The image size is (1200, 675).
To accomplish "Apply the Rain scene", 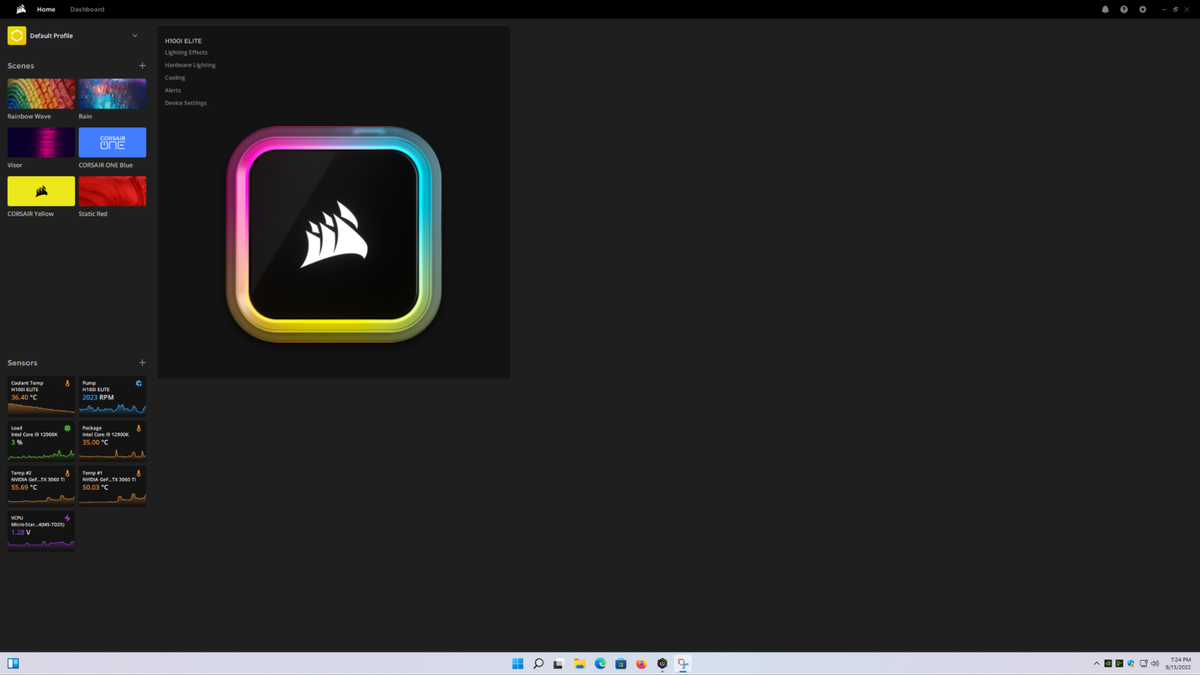I will [112, 94].
